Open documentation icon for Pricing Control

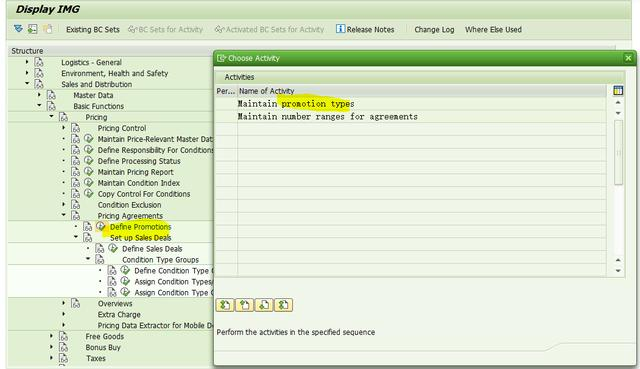pyautogui.click(x=76, y=128)
